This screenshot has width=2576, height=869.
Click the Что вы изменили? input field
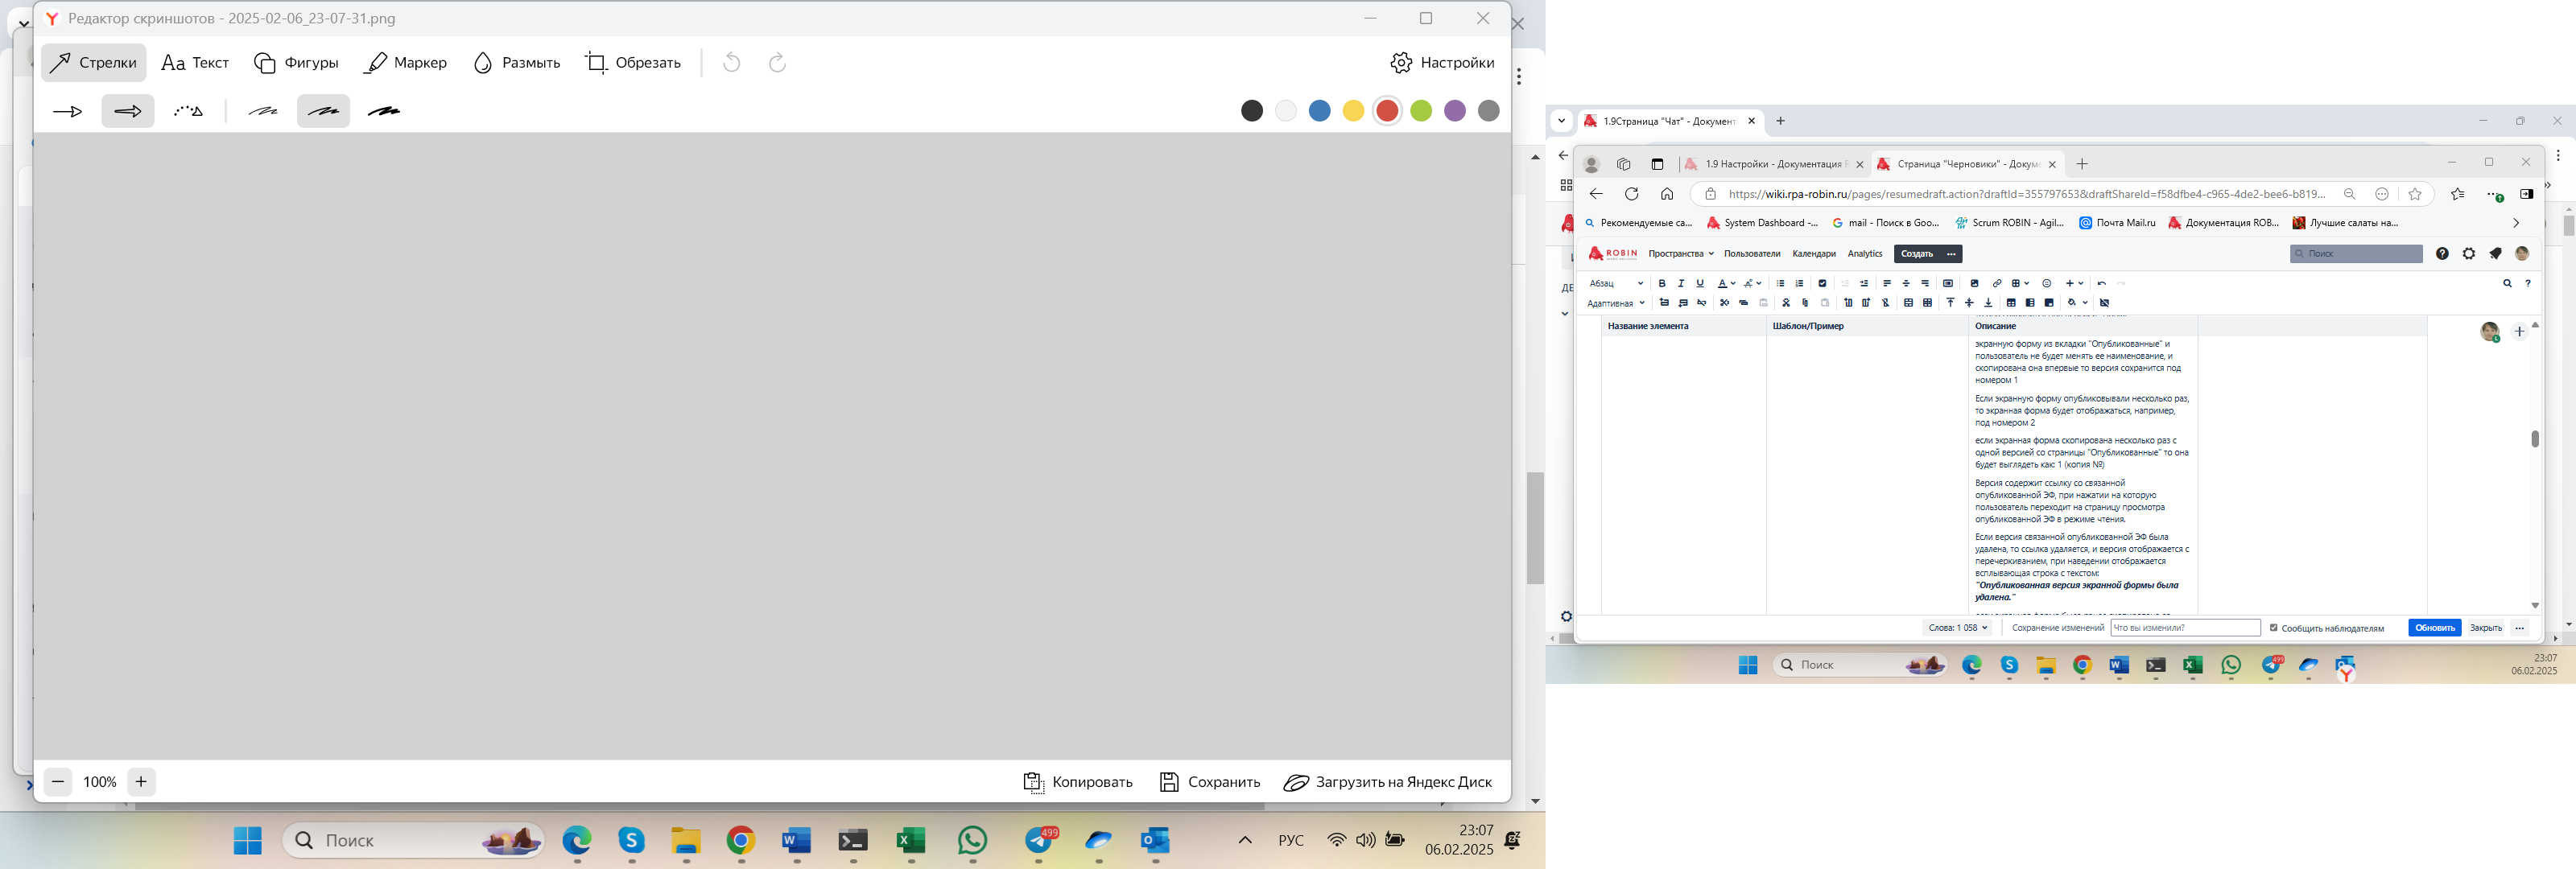click(x=2185, y=628)
